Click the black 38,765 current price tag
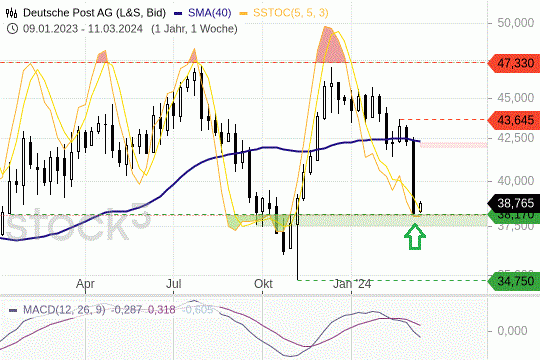Image resolution: width=540 pixels, height=360 pixels. [514, 203]
